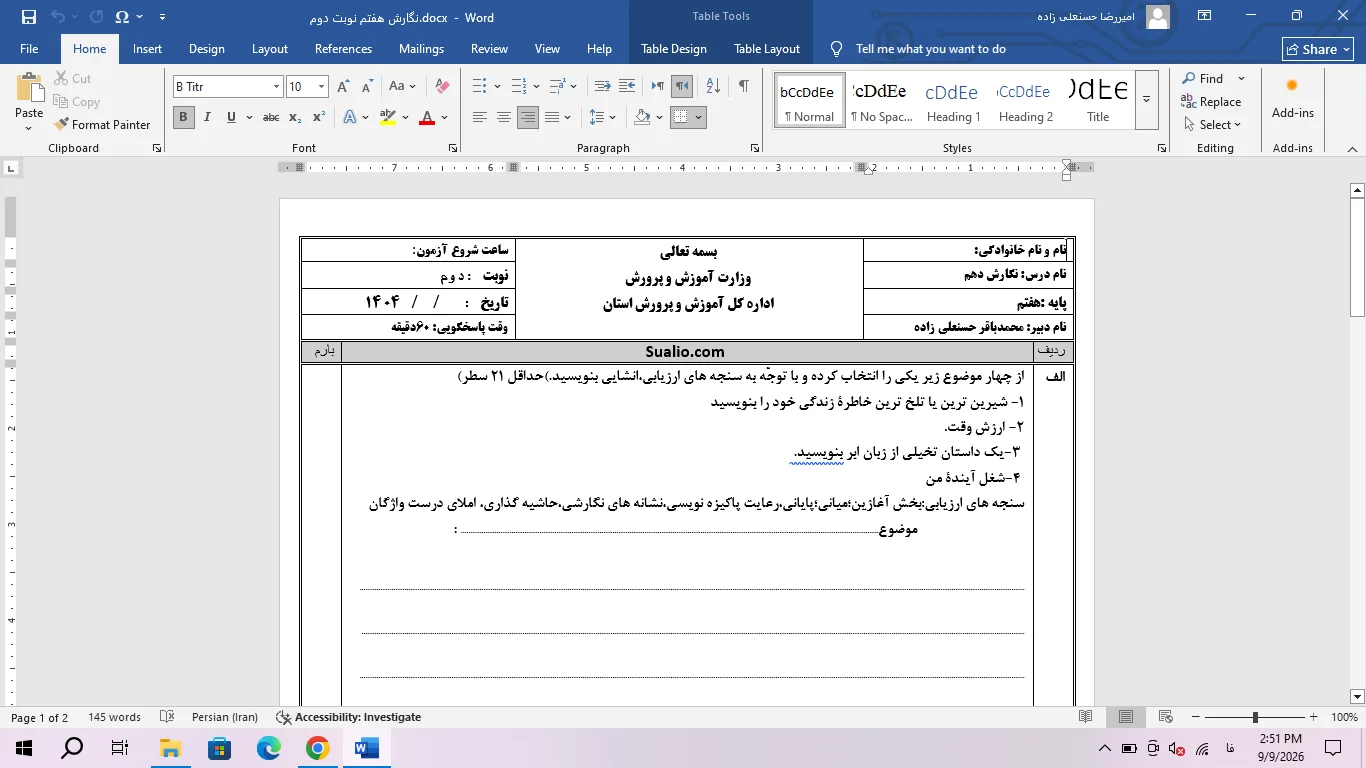This screenshot has height=768, width=1366.
Task: Copy the selection in Clipboard group
Action: (x=76, y=101)
